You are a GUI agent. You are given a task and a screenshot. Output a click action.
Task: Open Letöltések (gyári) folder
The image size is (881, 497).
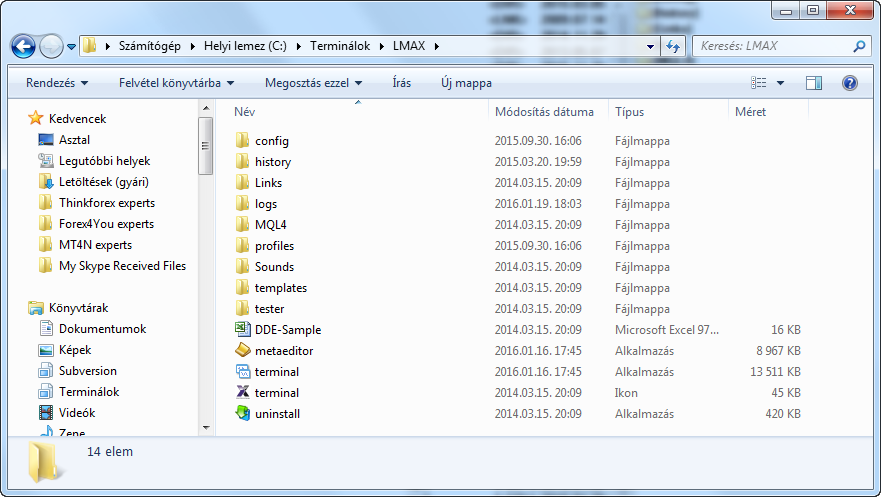click(104, 182)
